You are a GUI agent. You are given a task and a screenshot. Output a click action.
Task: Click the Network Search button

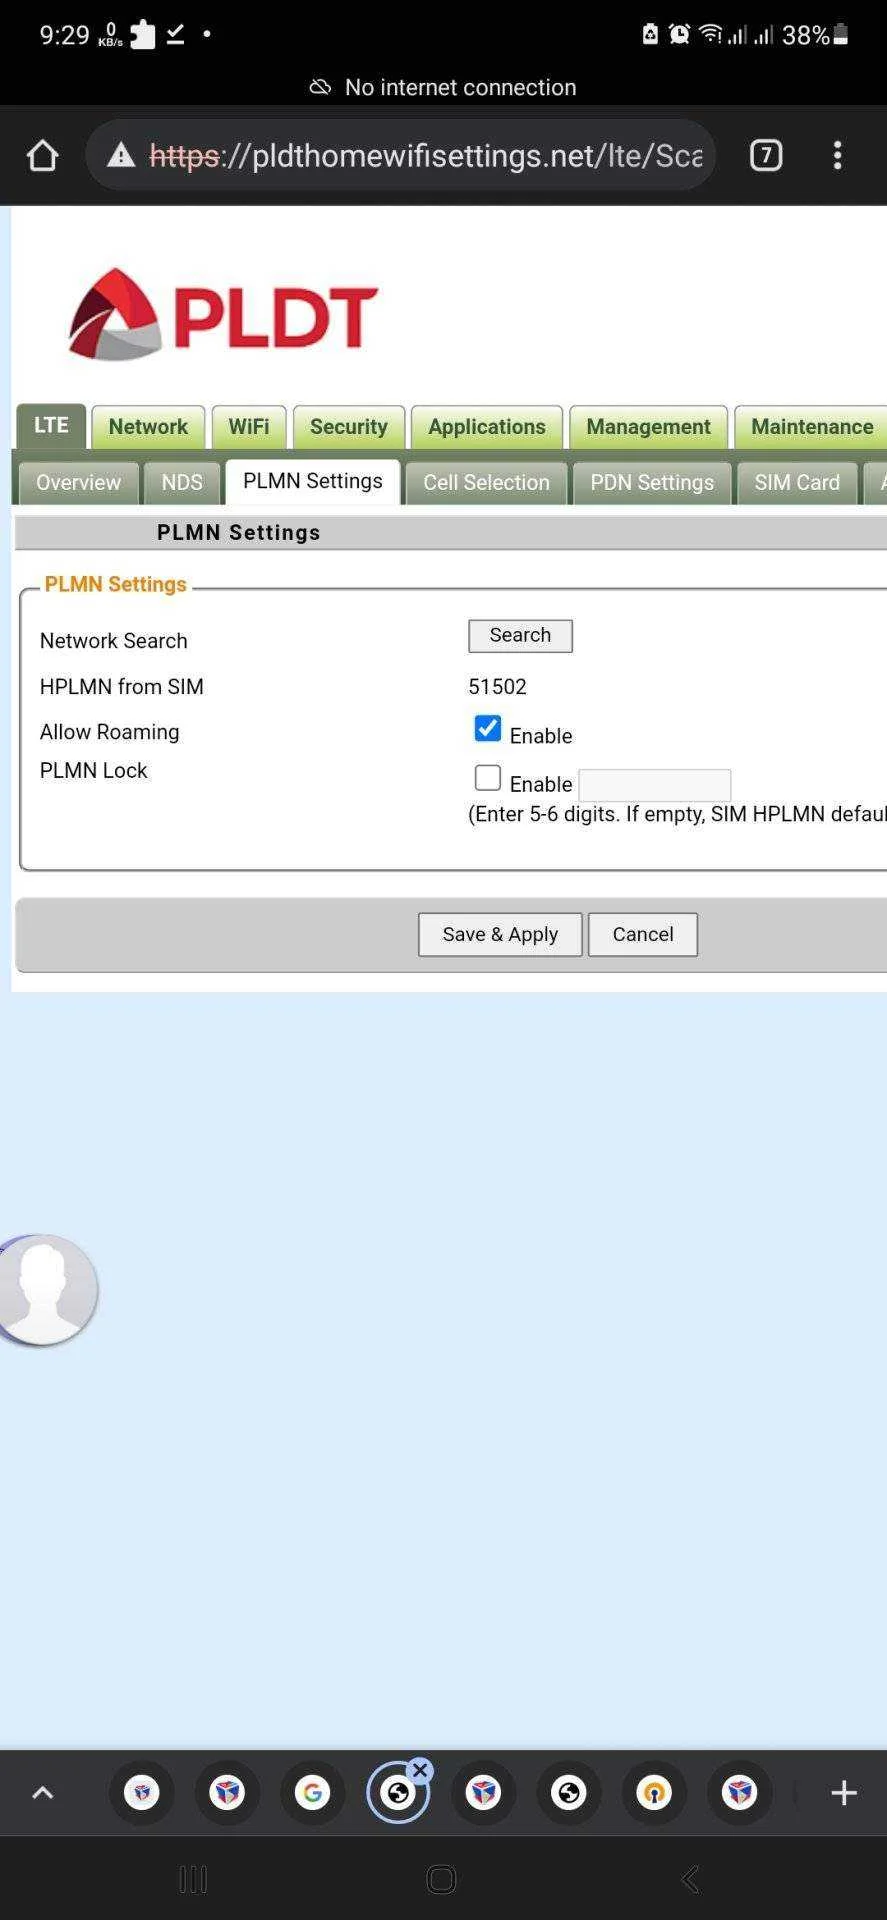520,636
